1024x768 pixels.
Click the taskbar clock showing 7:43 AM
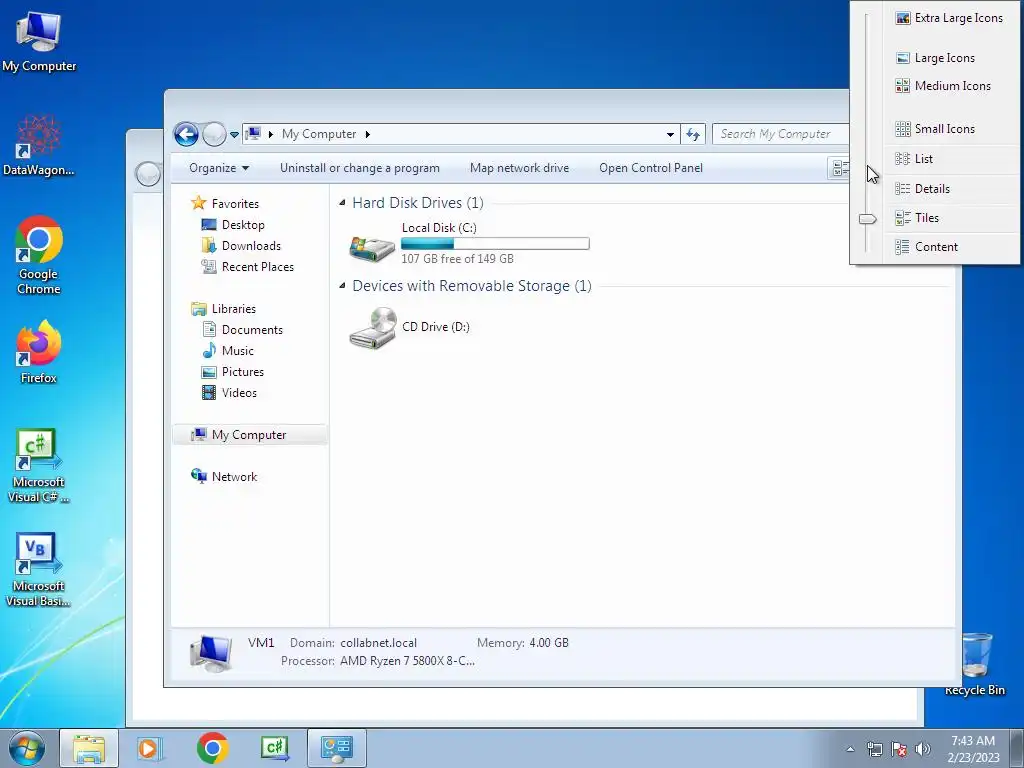[x=973, y=749]
